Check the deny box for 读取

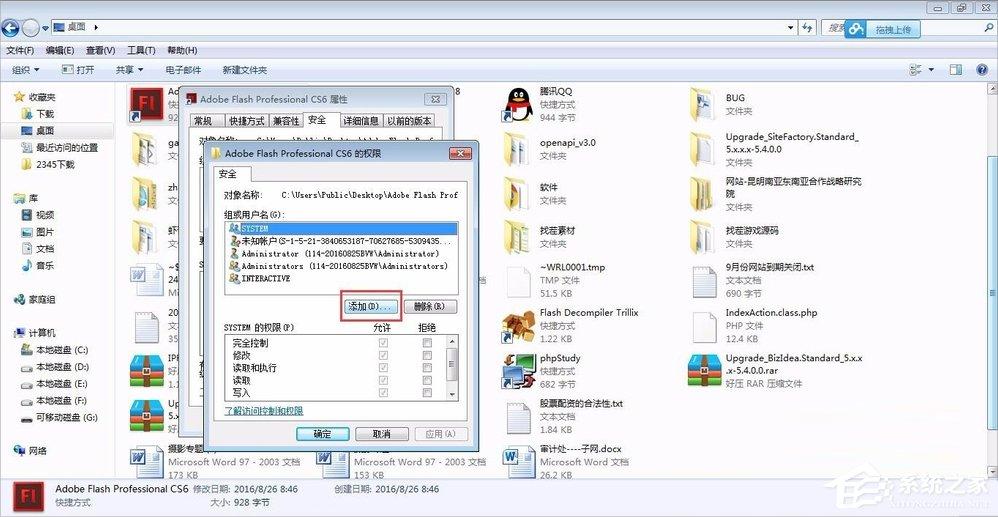(427, 380)
